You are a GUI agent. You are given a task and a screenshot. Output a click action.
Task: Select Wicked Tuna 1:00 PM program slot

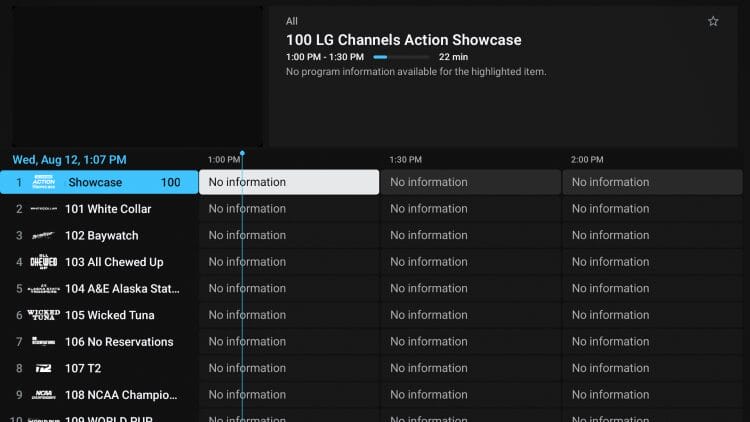[x=289, y=315]
